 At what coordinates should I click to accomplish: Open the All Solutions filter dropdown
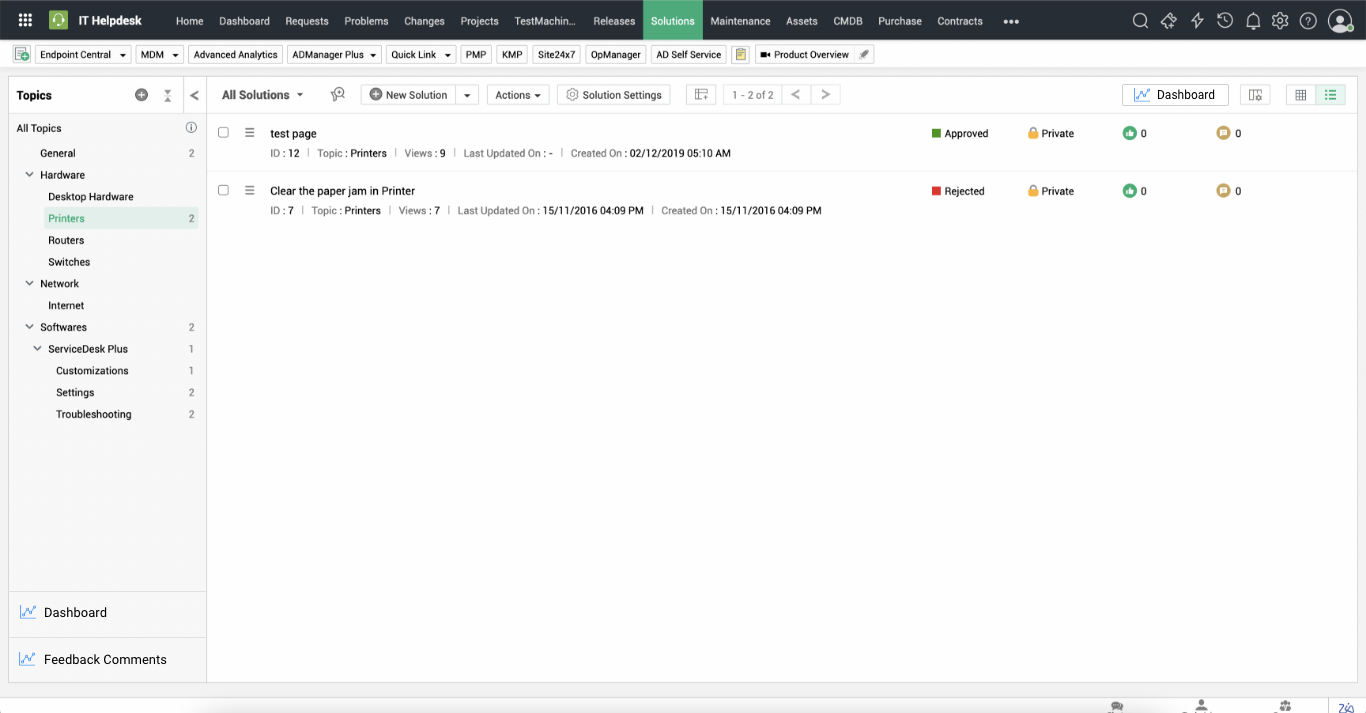coord(262,95)
